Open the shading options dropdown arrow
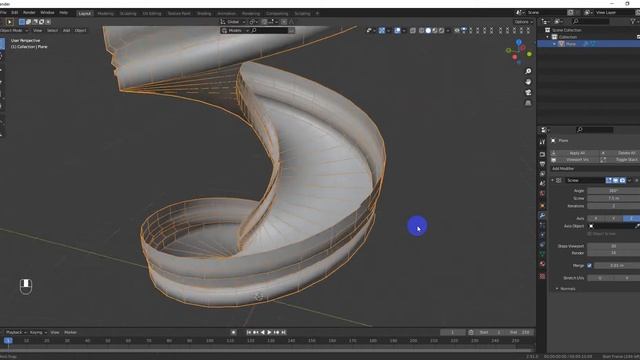The width and height of the screenshot is (640, 360). pyautogui.click(x=448, y=30)
